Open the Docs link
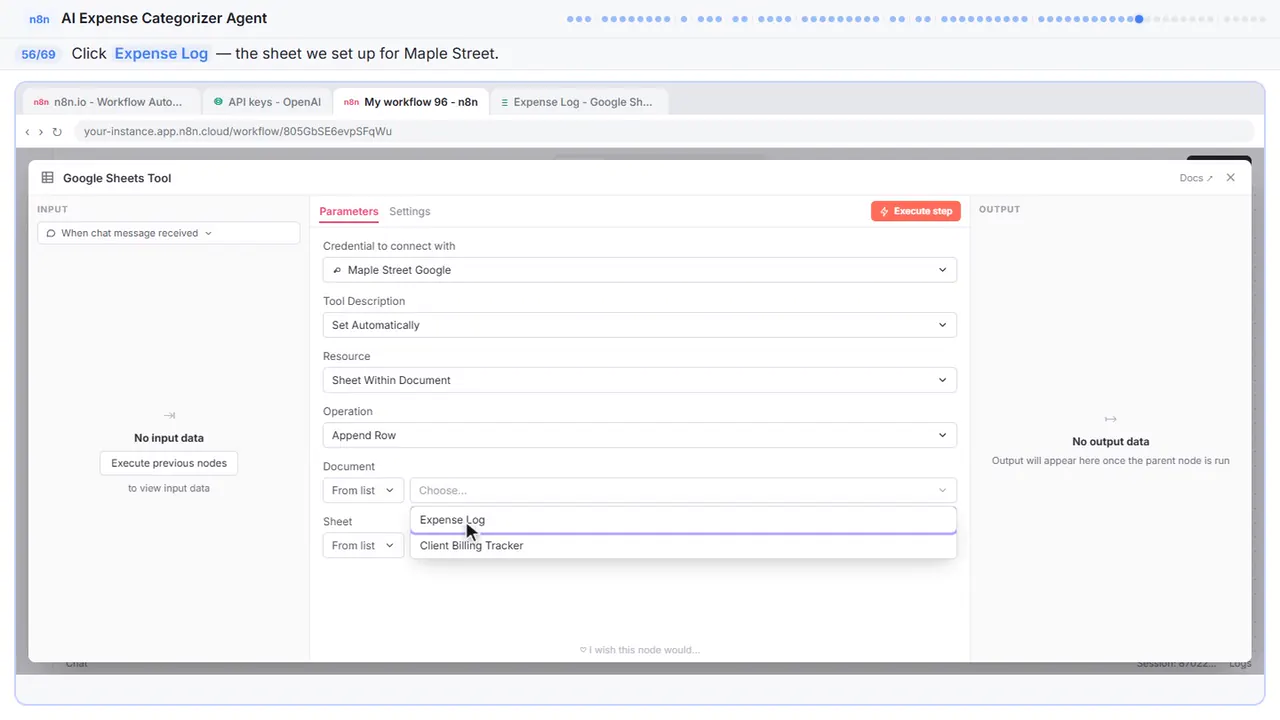Viewport: 1280px width, 720px height. click(1196, 178)
